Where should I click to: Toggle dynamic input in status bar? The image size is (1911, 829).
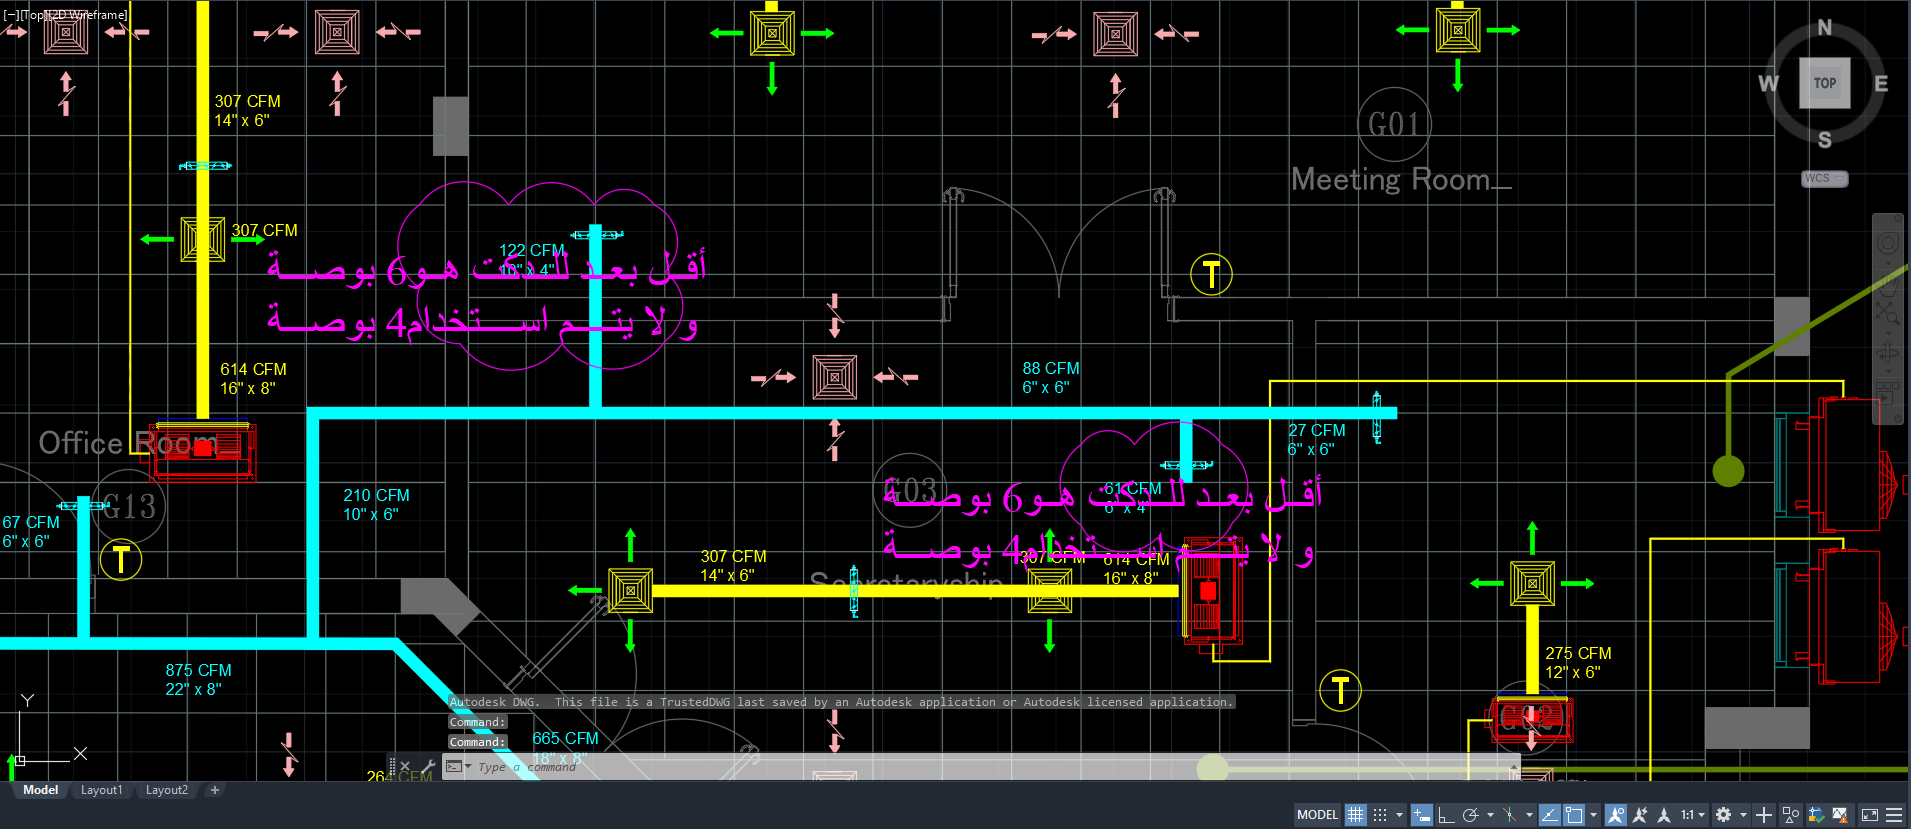click(x=1422, y=815)
